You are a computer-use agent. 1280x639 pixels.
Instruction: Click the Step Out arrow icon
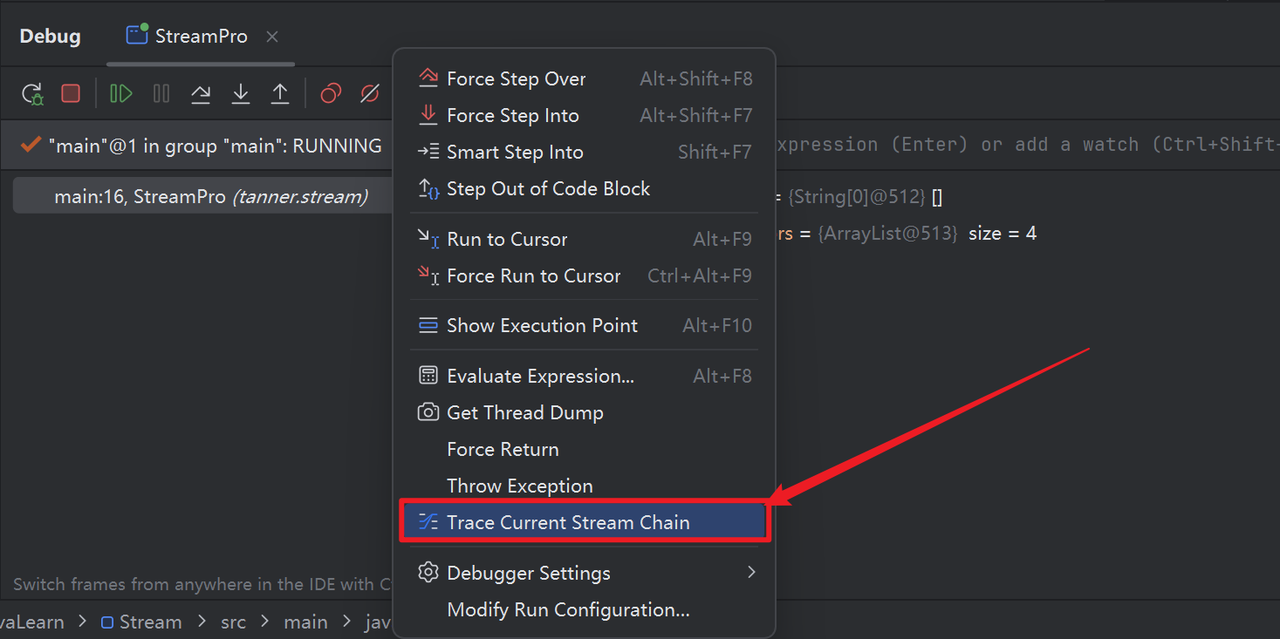[280, 94]
